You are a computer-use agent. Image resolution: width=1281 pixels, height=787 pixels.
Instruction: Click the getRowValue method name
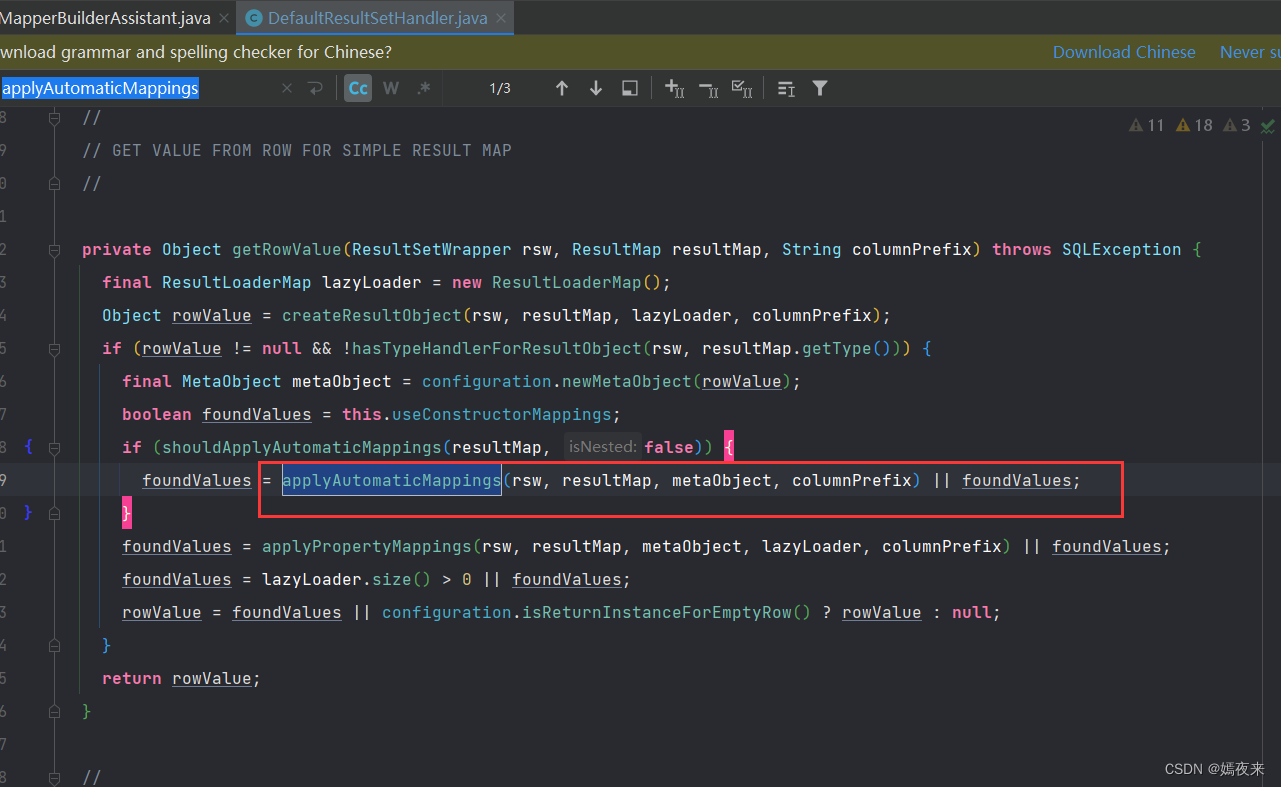point(286,249)
